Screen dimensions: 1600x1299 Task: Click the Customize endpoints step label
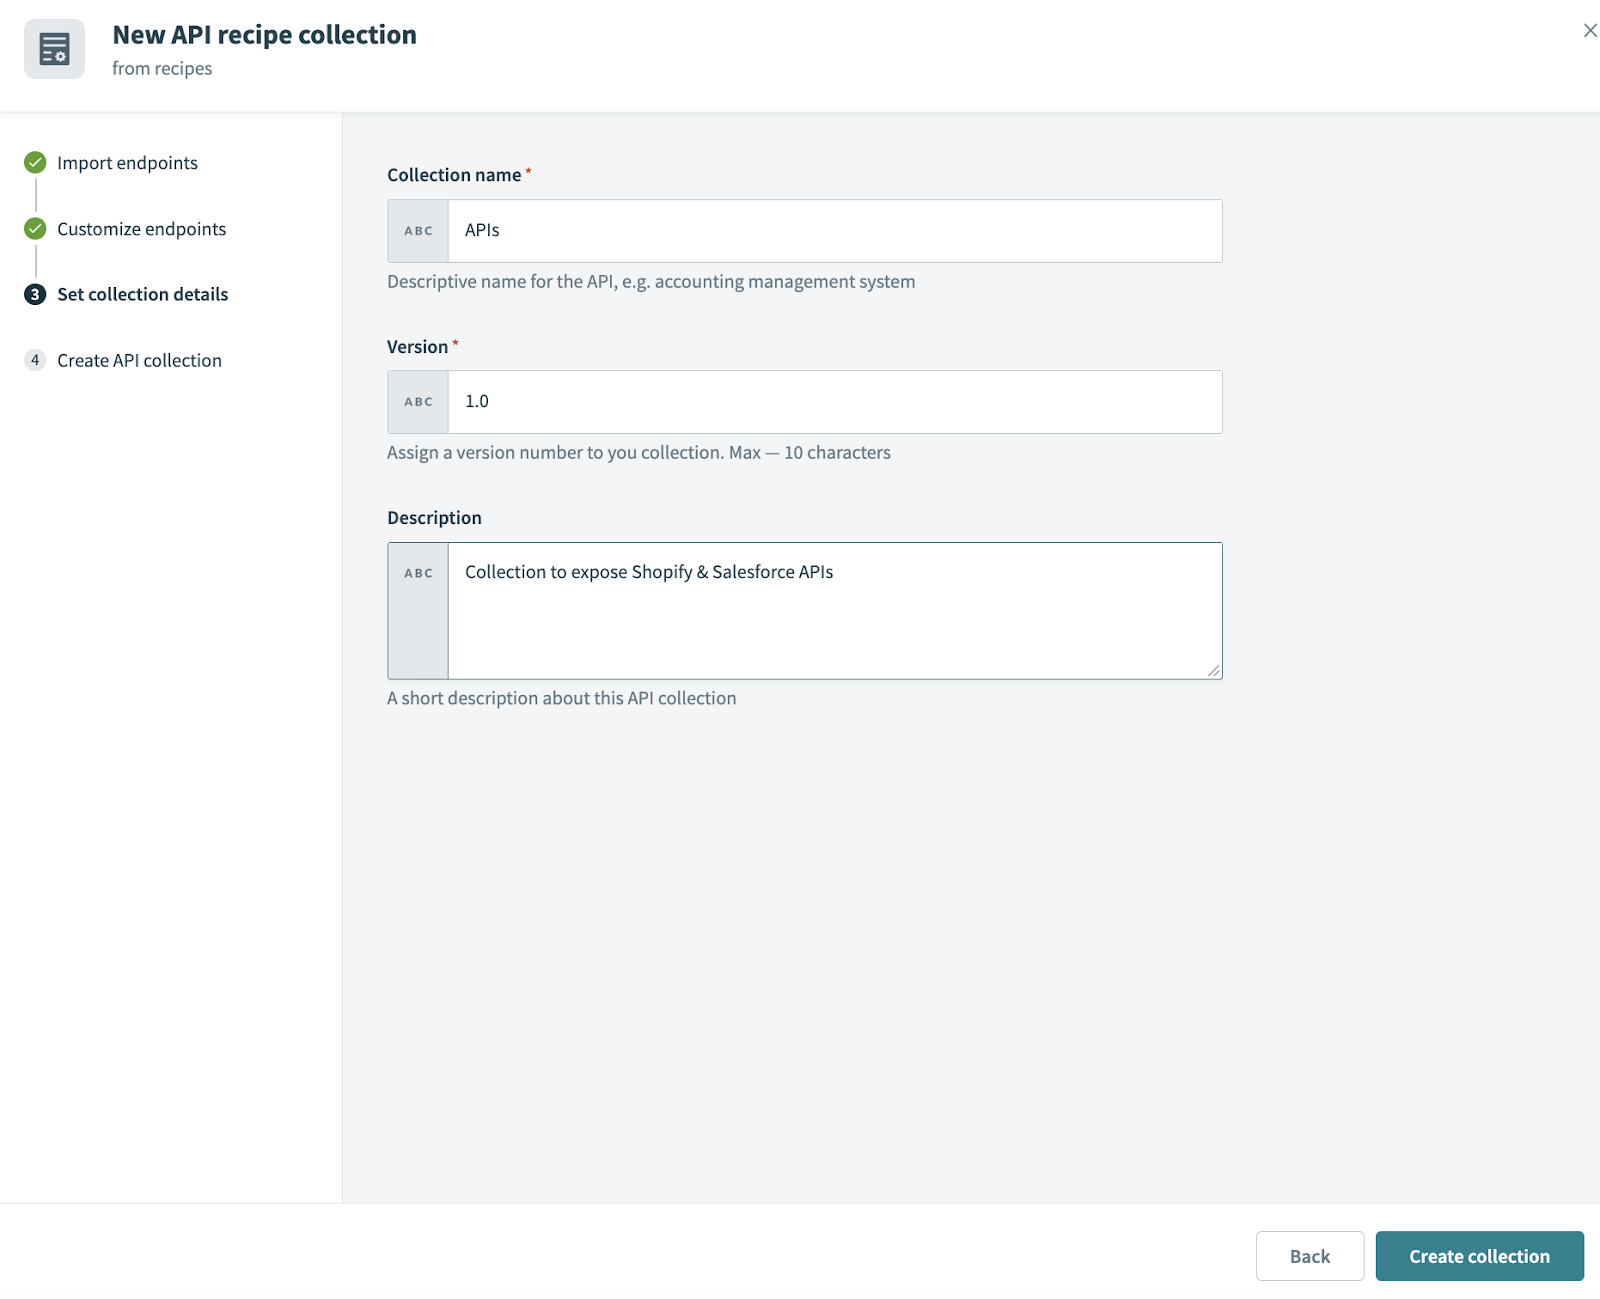coord(141,228)
